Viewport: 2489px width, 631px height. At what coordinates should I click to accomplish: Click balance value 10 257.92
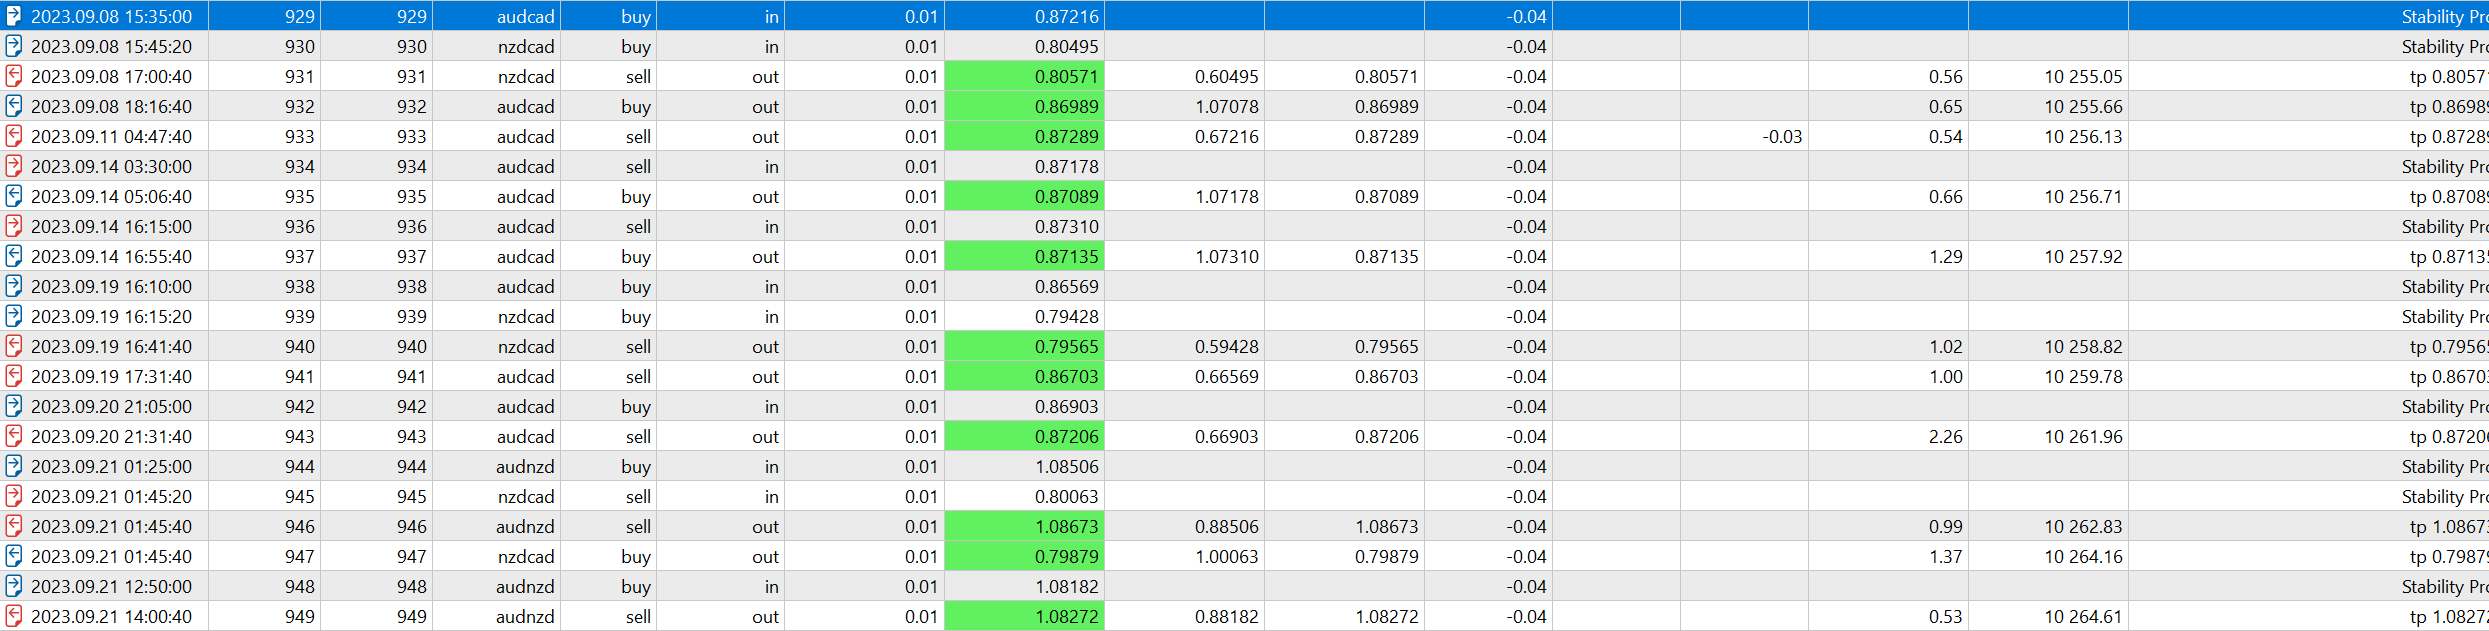pyautogui.click(x=2083, y=257)
